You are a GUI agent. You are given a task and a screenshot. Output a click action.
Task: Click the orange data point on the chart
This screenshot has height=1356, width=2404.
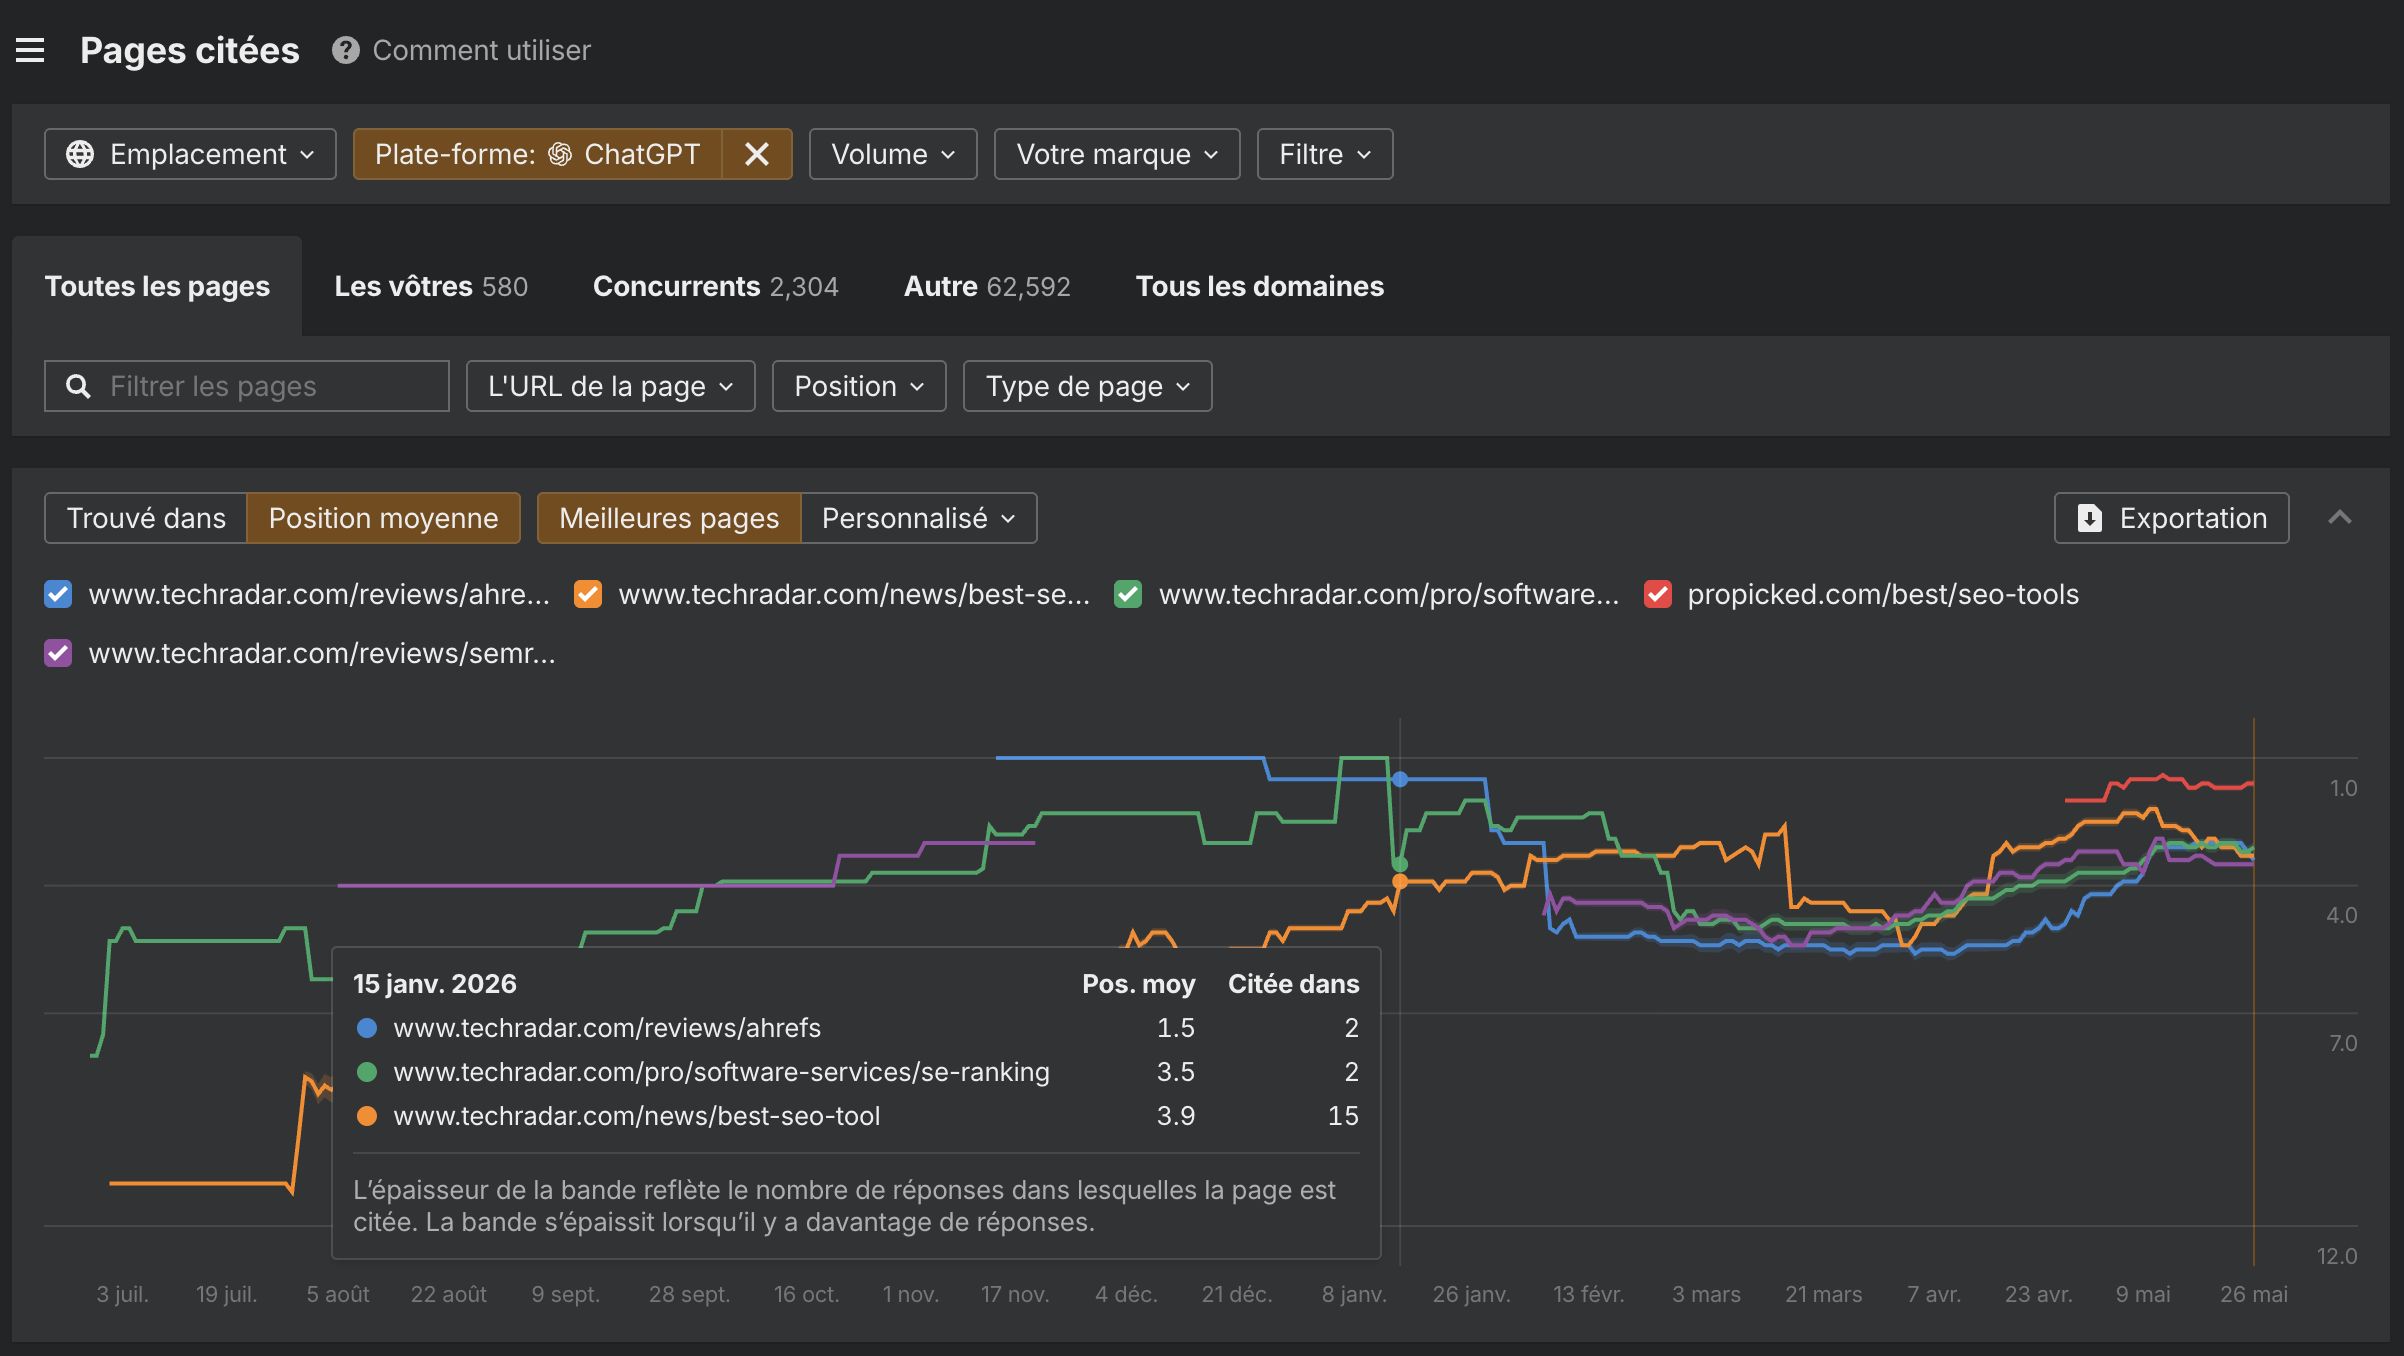pos(1400,881)
